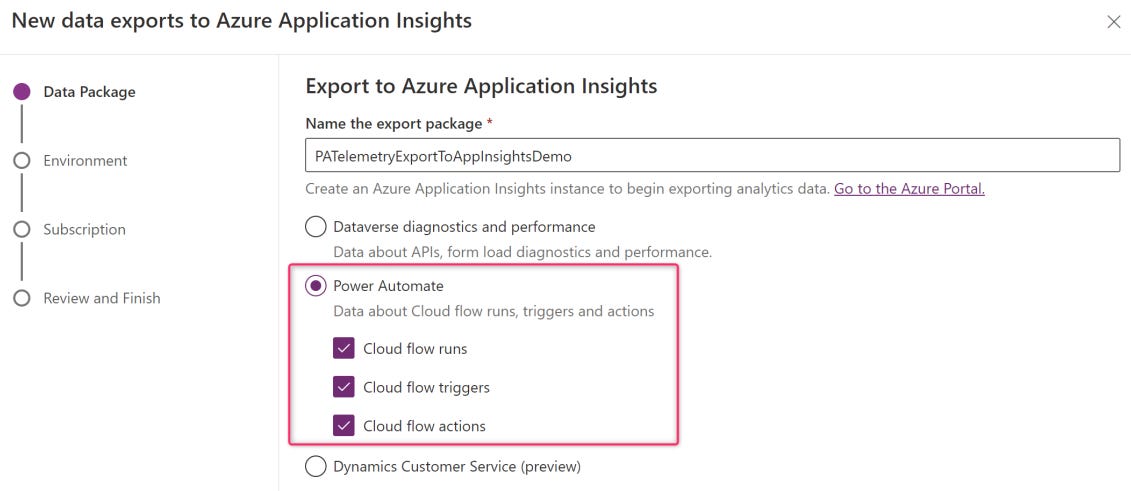Image resolution: width=1131 pixels, height=491 pixels.
Task: Click the Data Package step circle
Action: (x=22, y=92)
